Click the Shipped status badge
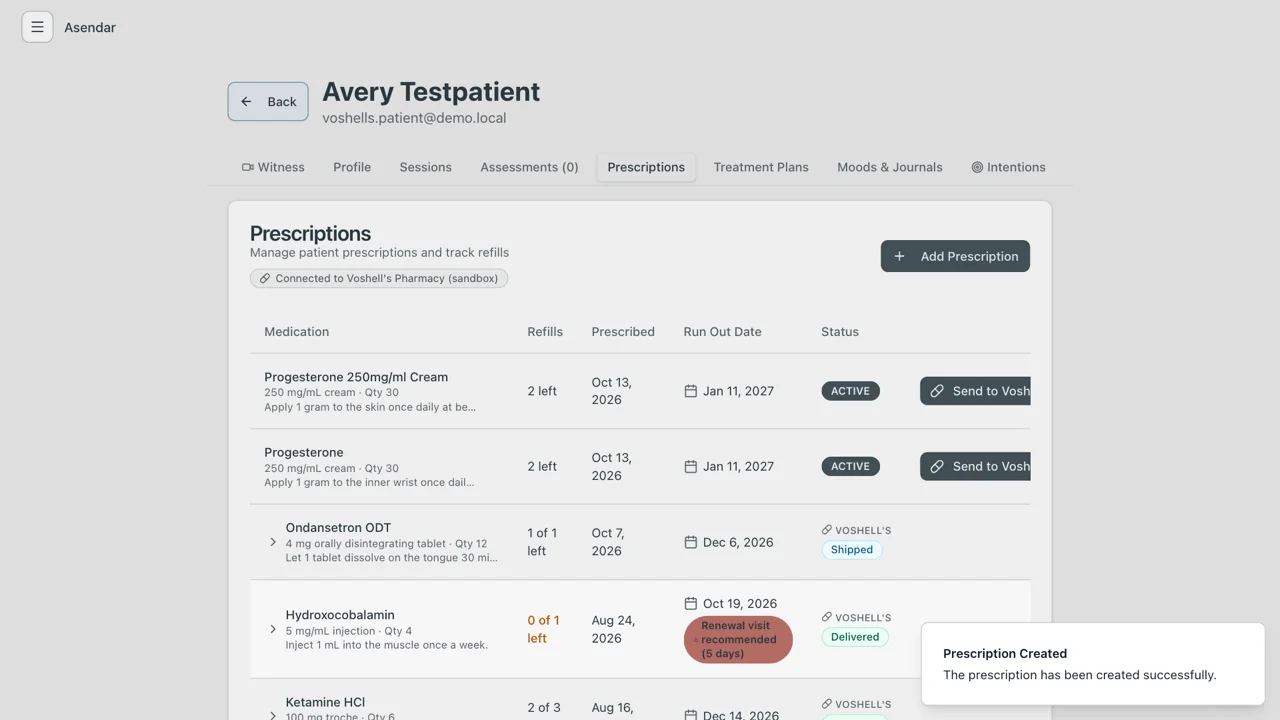Screen dimensions: 1280x720 (x=852, y=550)
